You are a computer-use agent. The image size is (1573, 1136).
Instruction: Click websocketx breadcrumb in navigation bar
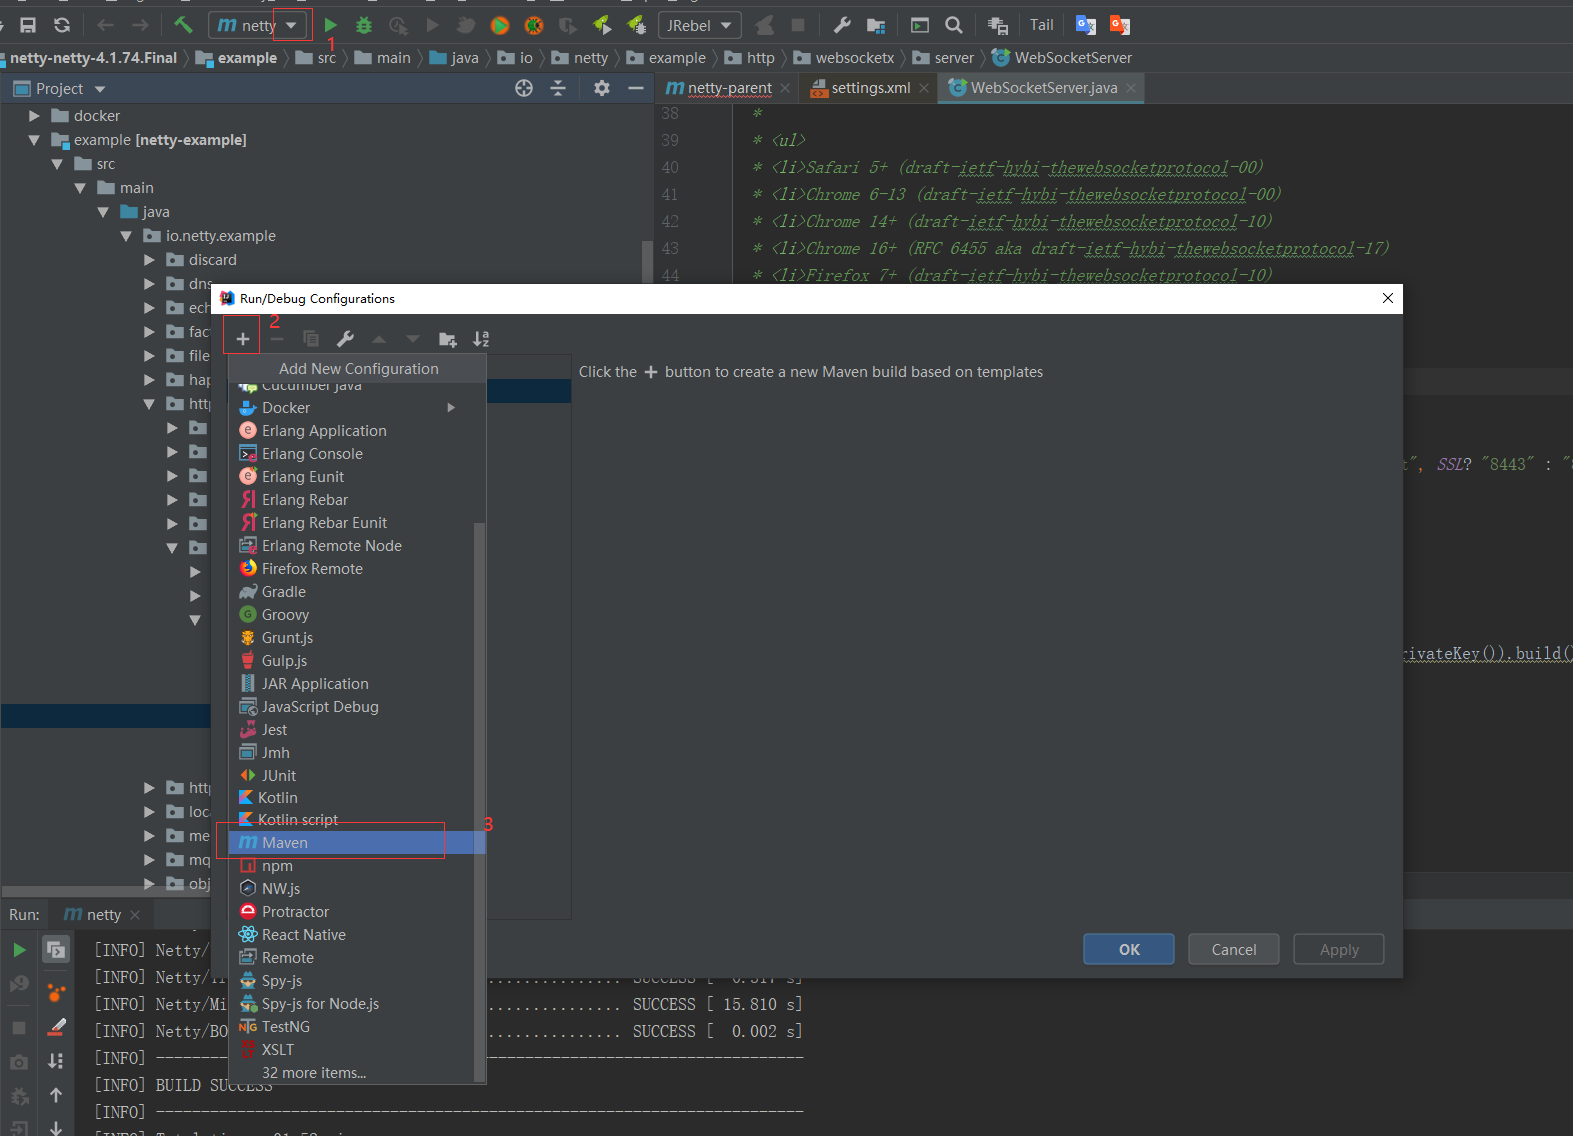[x=844, y=58]
